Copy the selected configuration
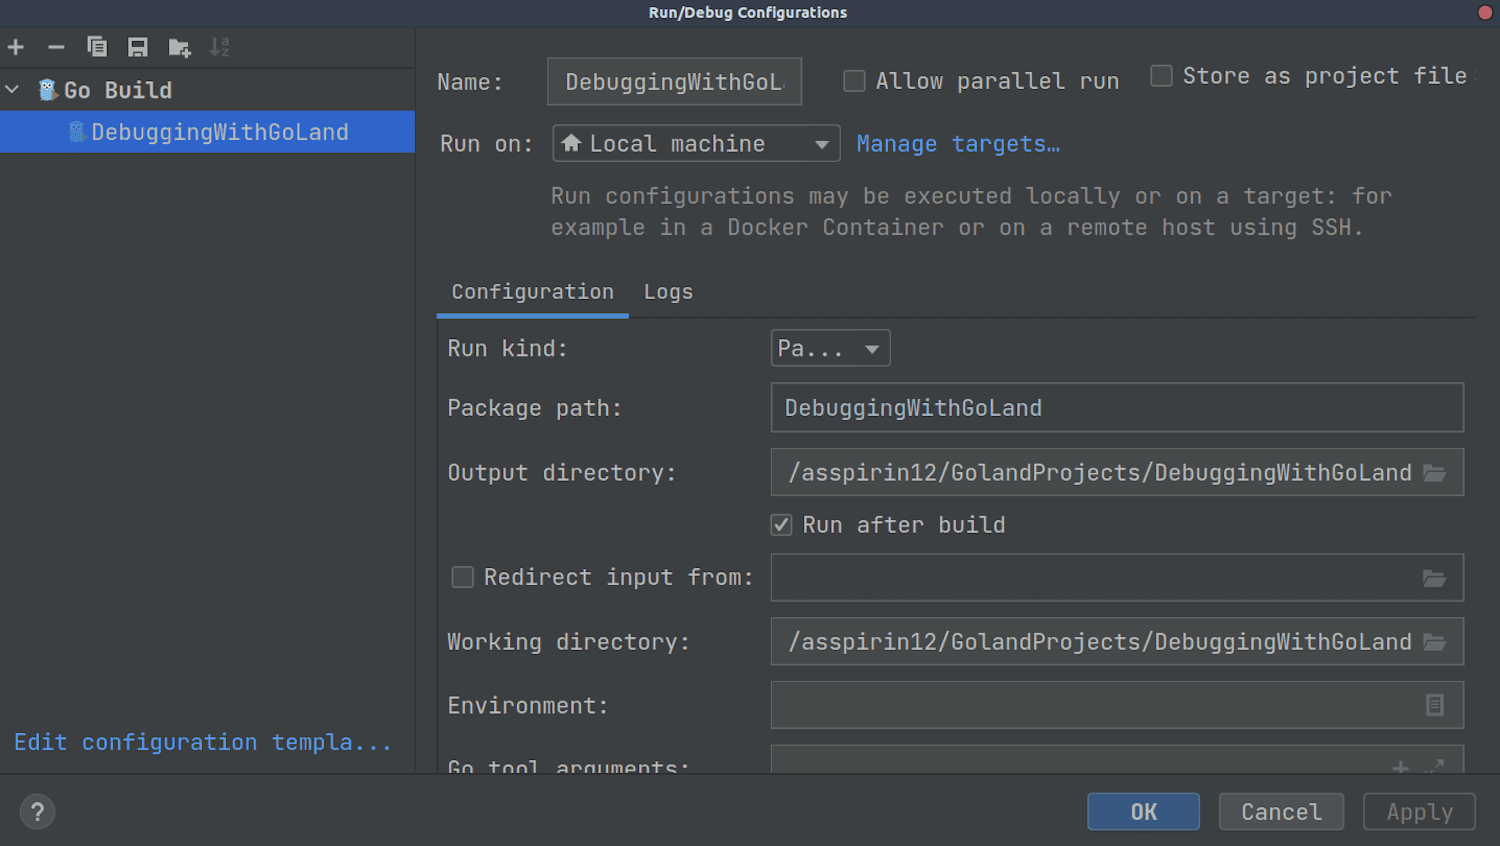This screenshot has height=846, width=1500. (x=97, y=47)
